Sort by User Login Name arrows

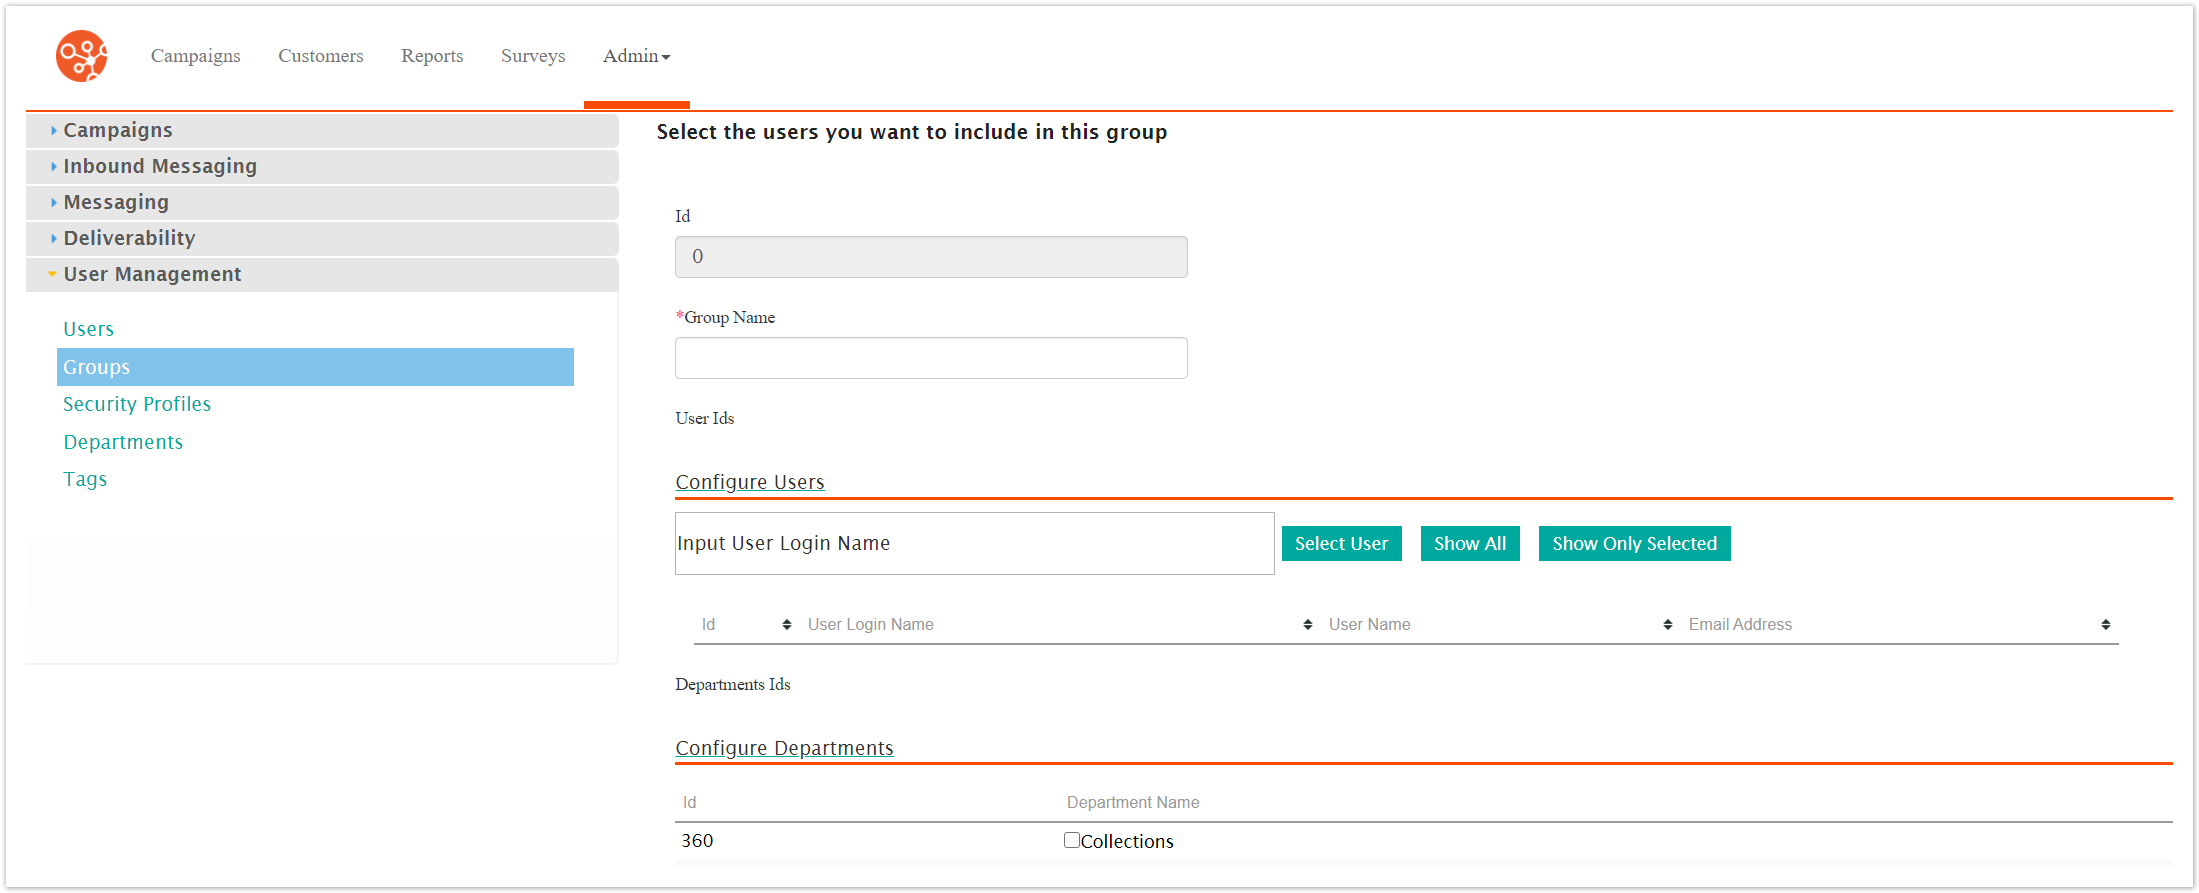1307,625
